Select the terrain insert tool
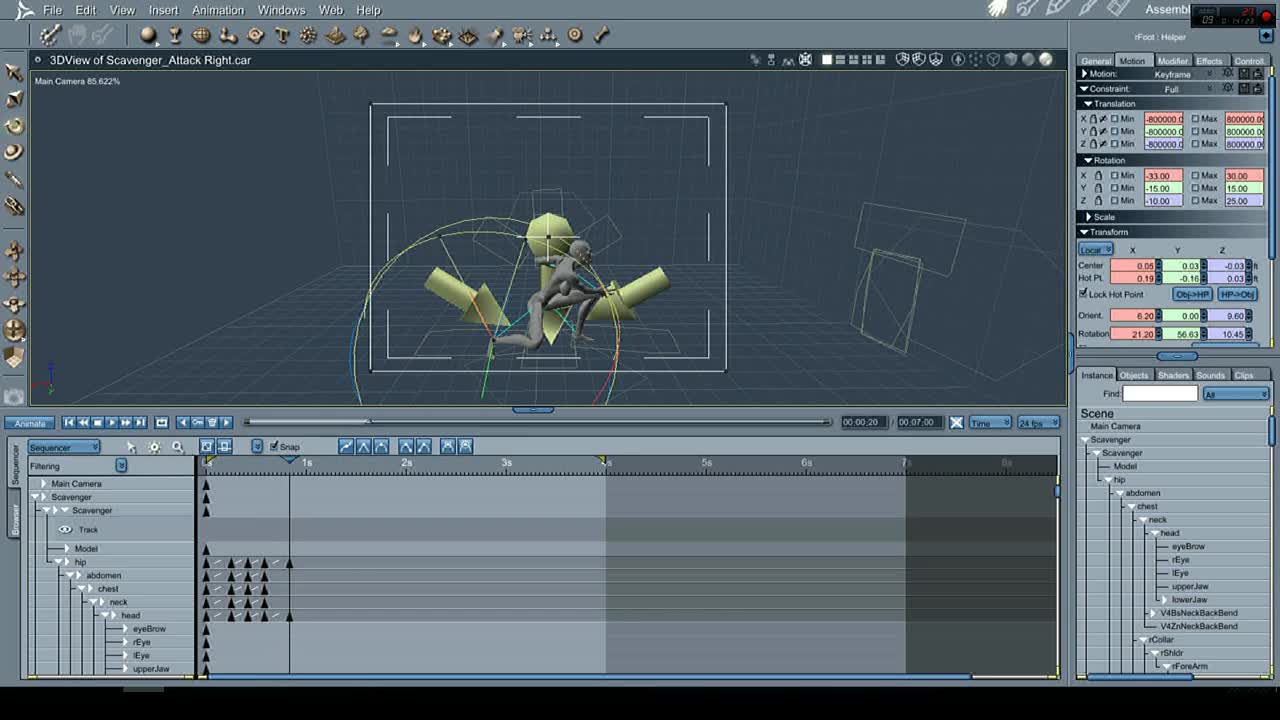Image resolution: width=1280 pixels, height=720 pixels. [x=335, y=35]
